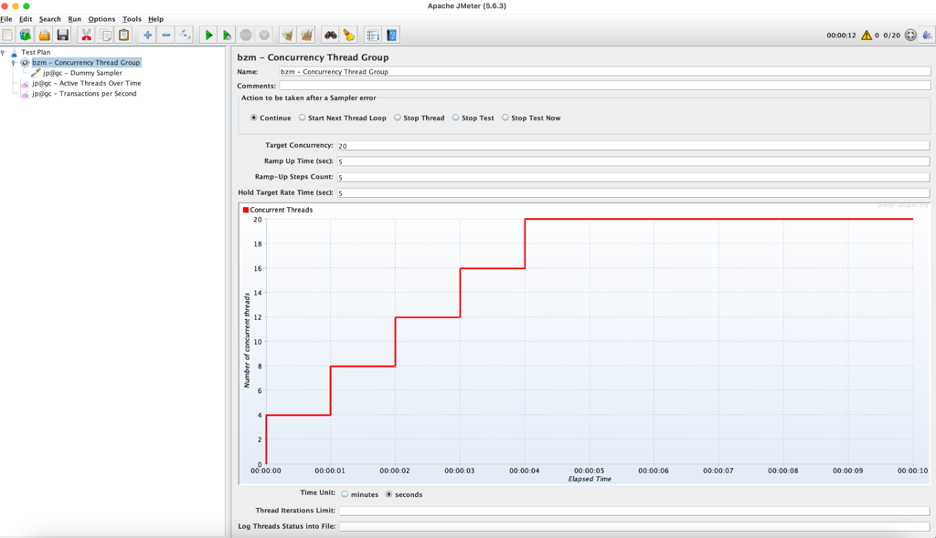This screenshot has height=538, width=936.
Task: Click the Target Concurrency input field
Action: click(632, 146)
